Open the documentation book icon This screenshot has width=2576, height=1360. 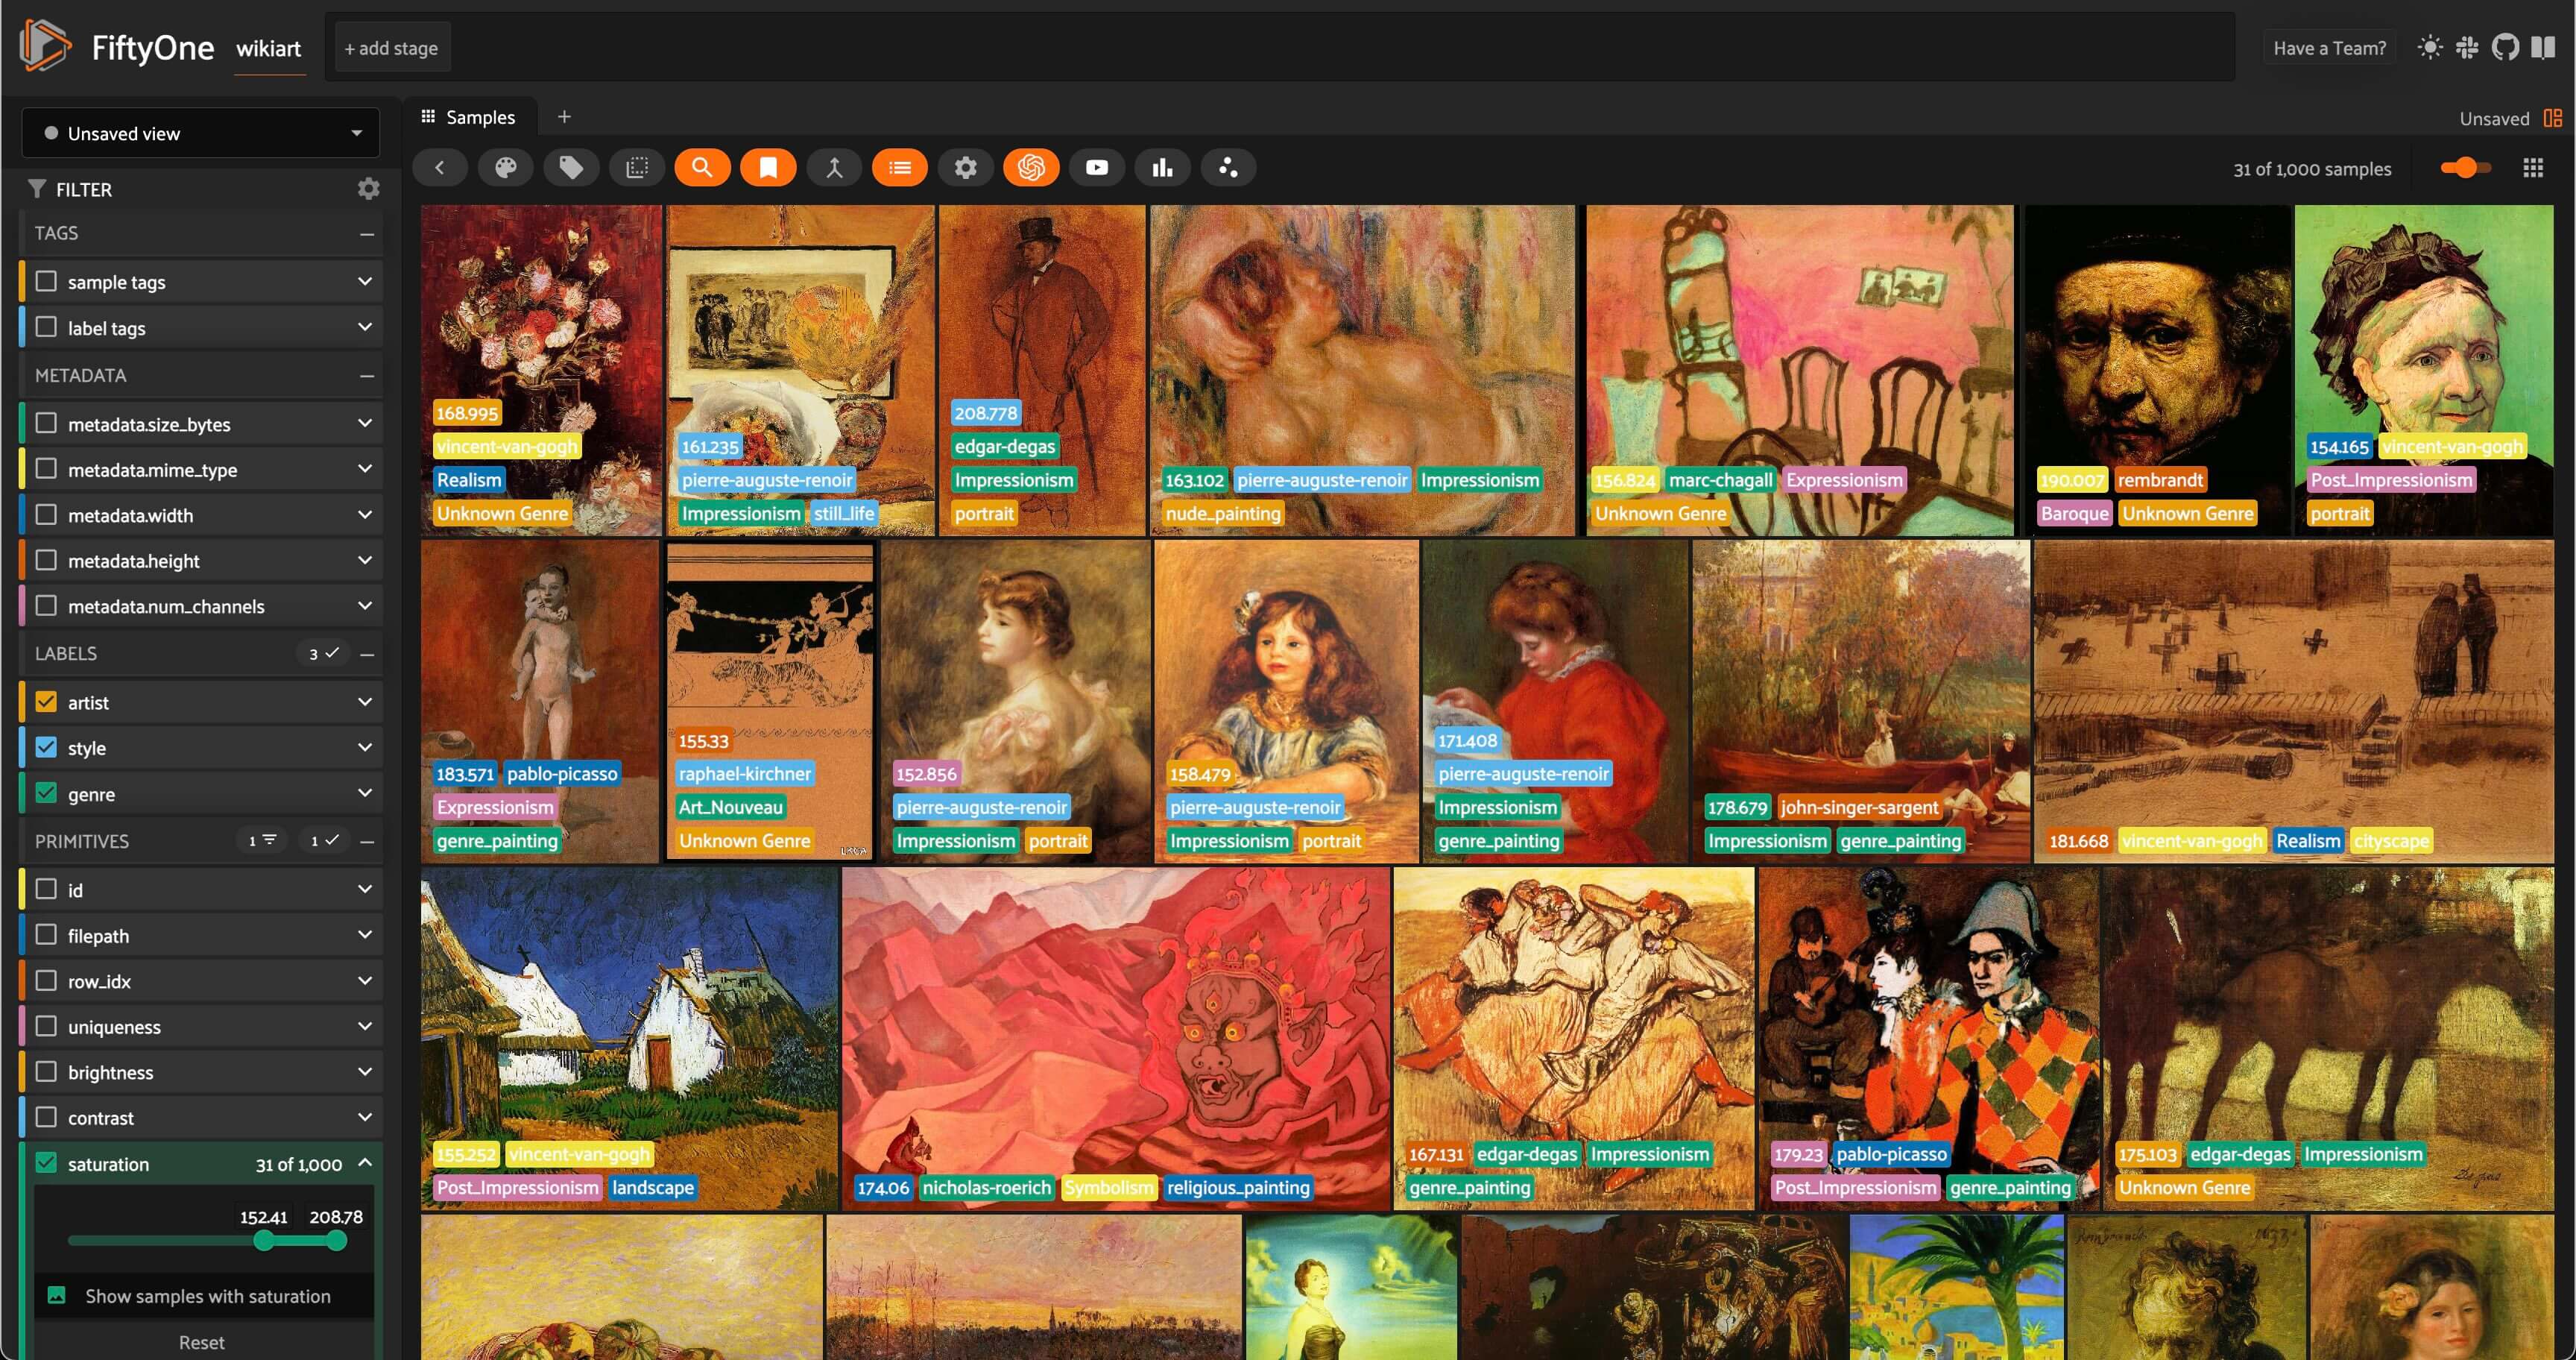click(2543, 47)
